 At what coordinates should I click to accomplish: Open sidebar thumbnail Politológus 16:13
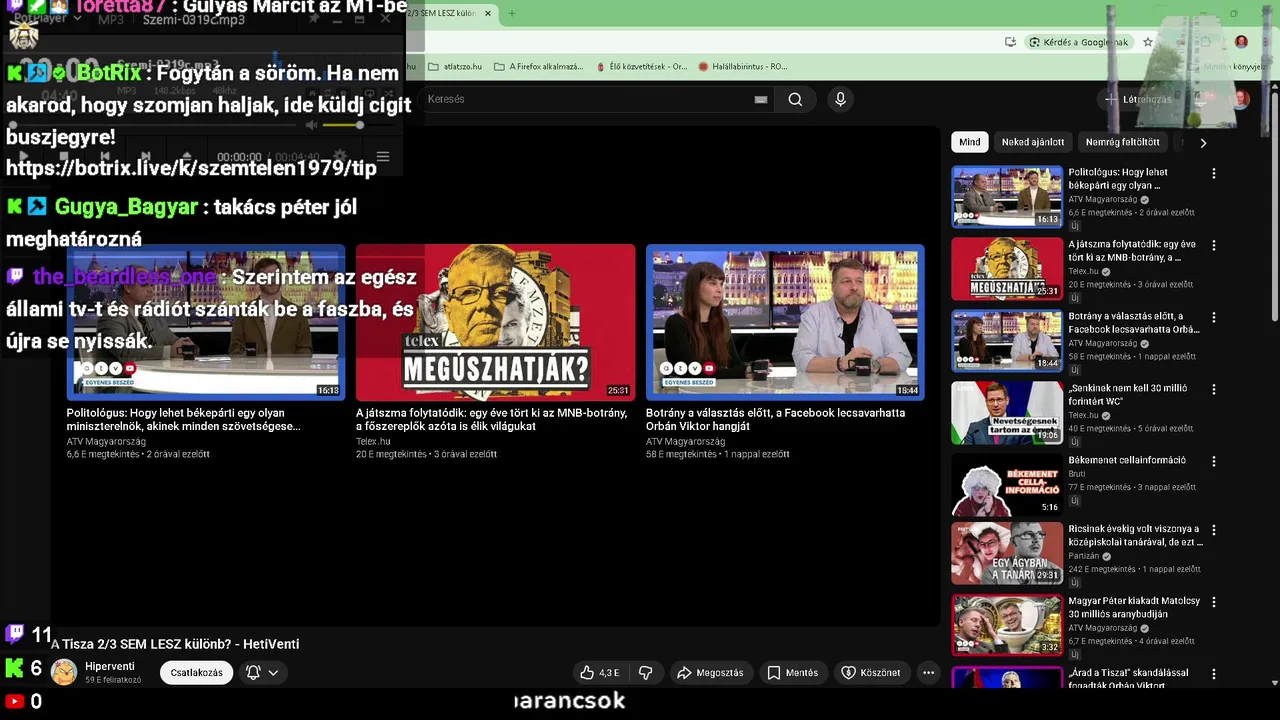click(x=1007, y=196)
